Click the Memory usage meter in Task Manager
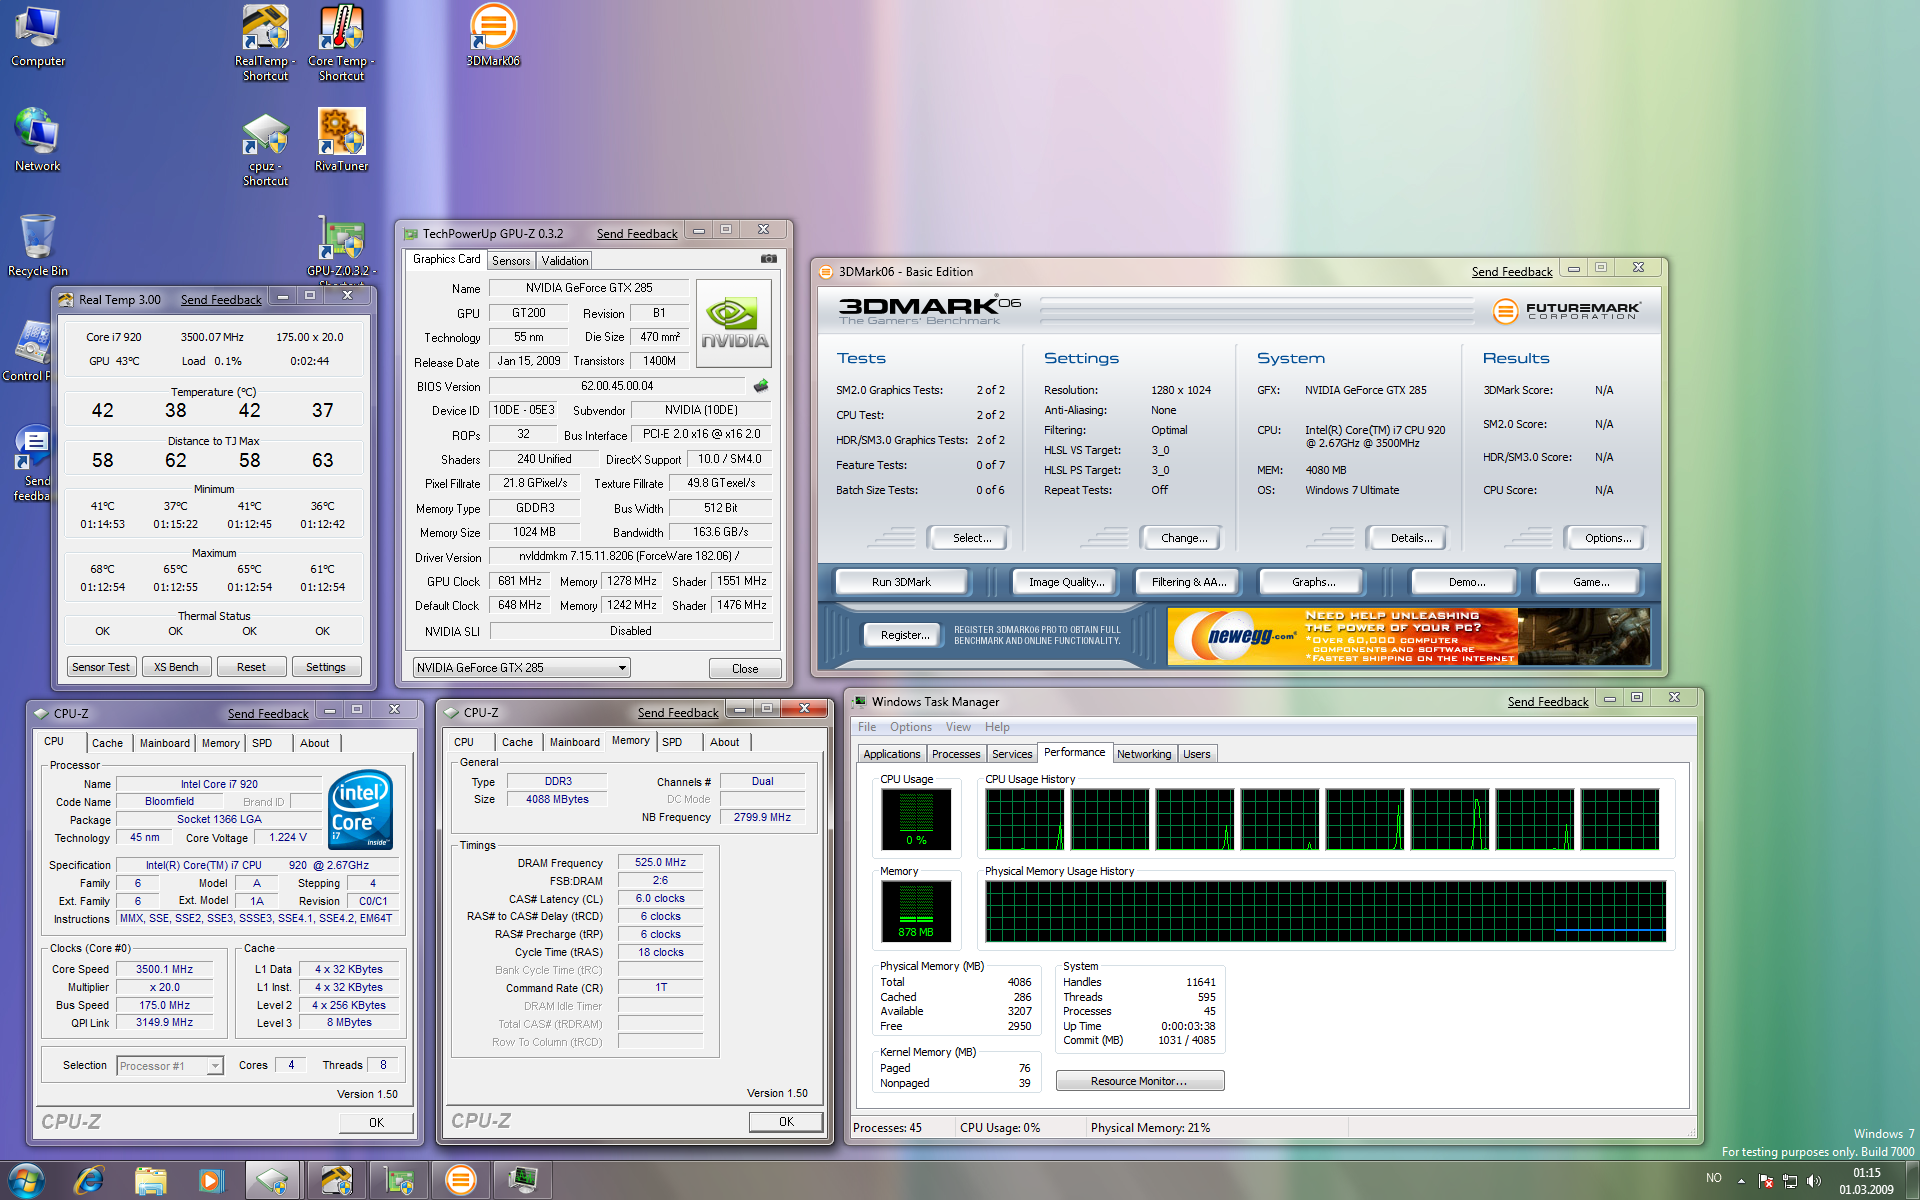 point(916,911)
